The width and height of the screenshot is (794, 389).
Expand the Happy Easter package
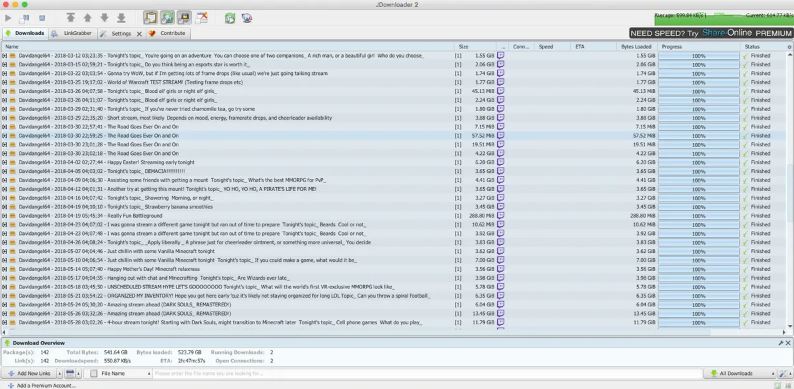click(5, 163)
